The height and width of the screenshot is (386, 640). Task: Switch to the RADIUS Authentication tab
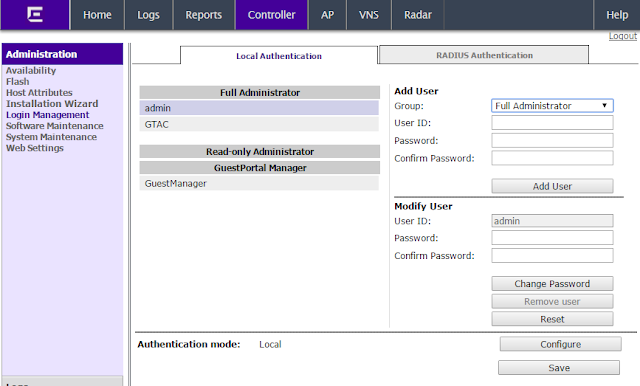point(484,55)
